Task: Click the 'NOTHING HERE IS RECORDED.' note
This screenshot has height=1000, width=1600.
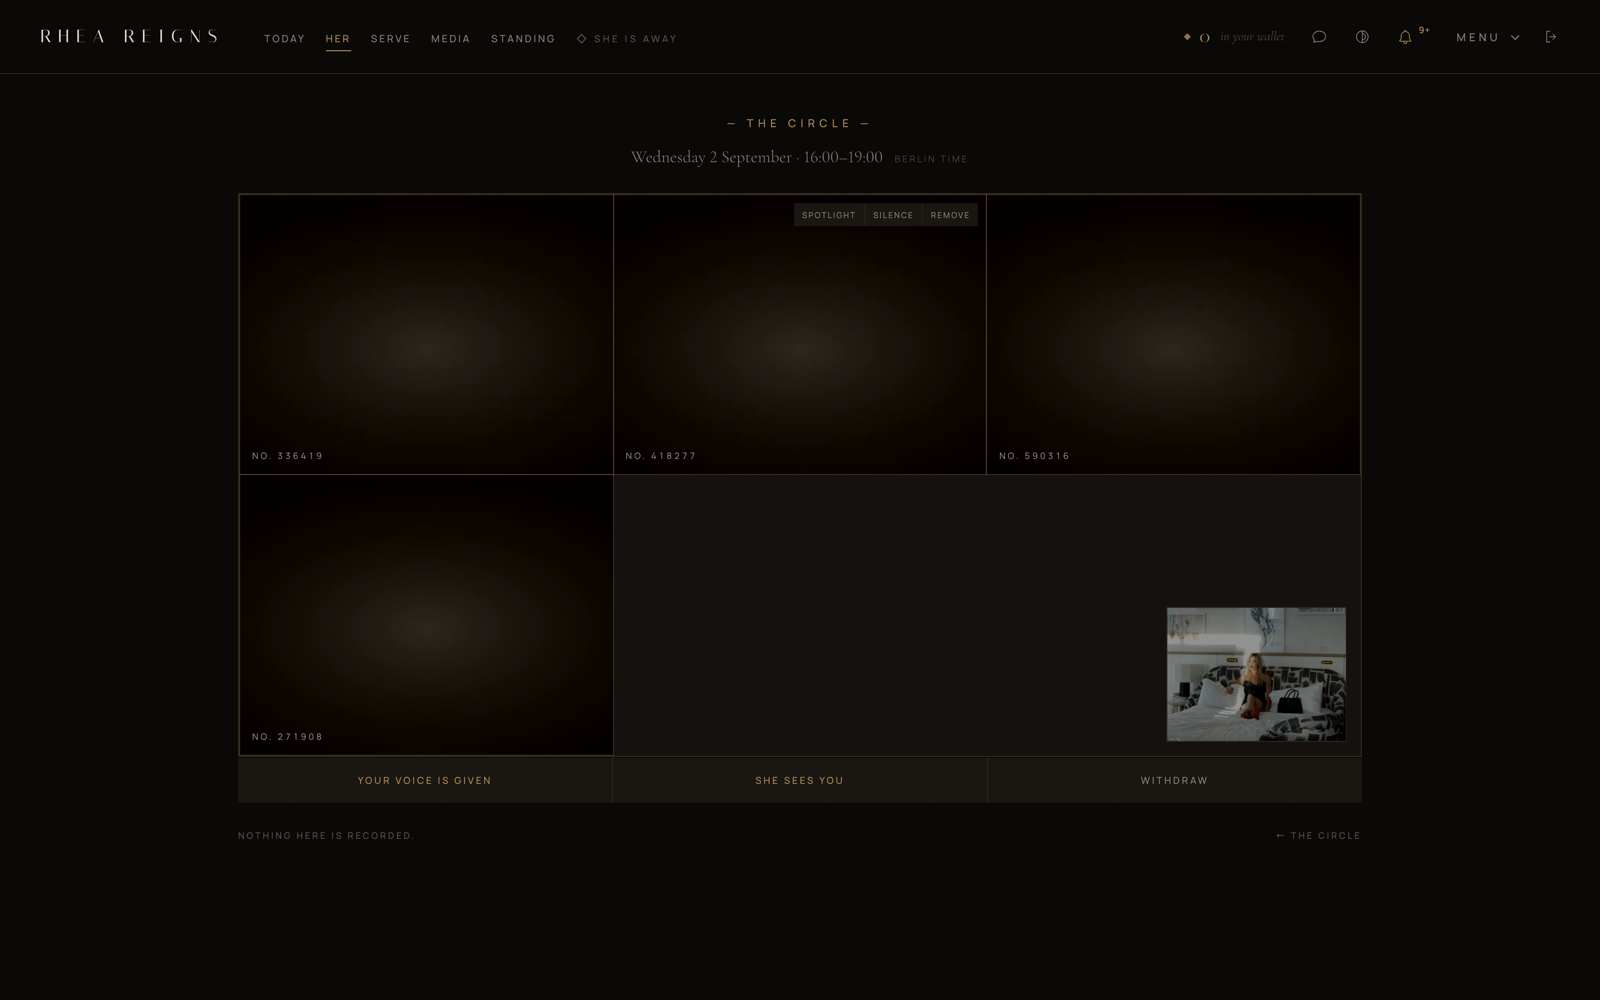Action: [326, 835]
